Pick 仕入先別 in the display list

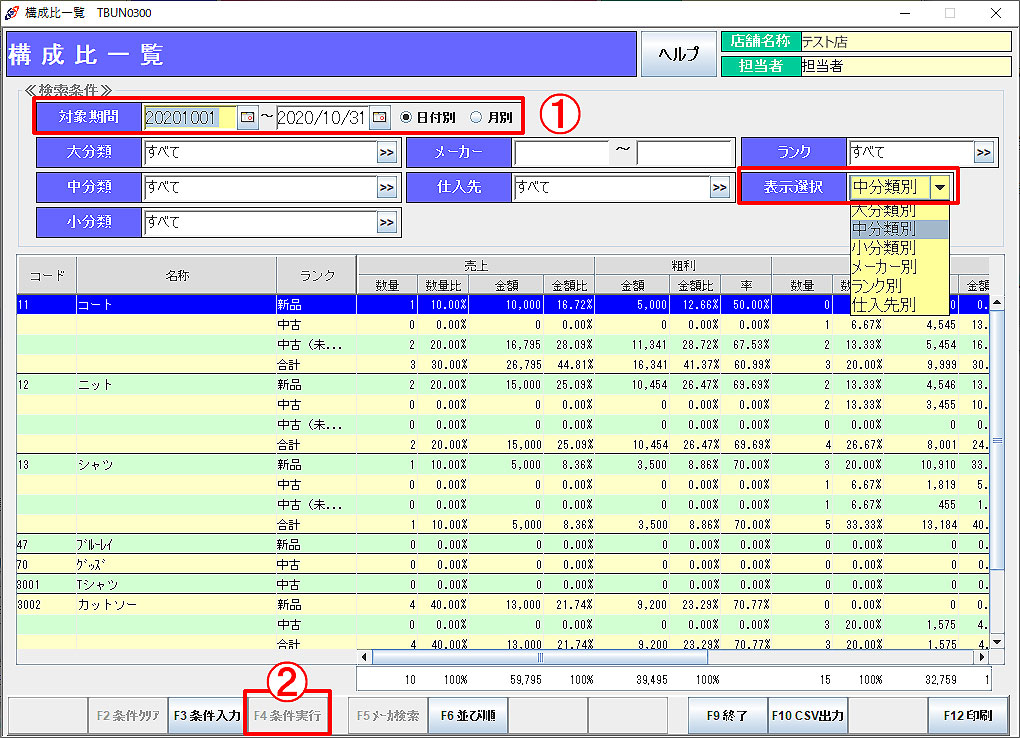click(x=883, y=305)
